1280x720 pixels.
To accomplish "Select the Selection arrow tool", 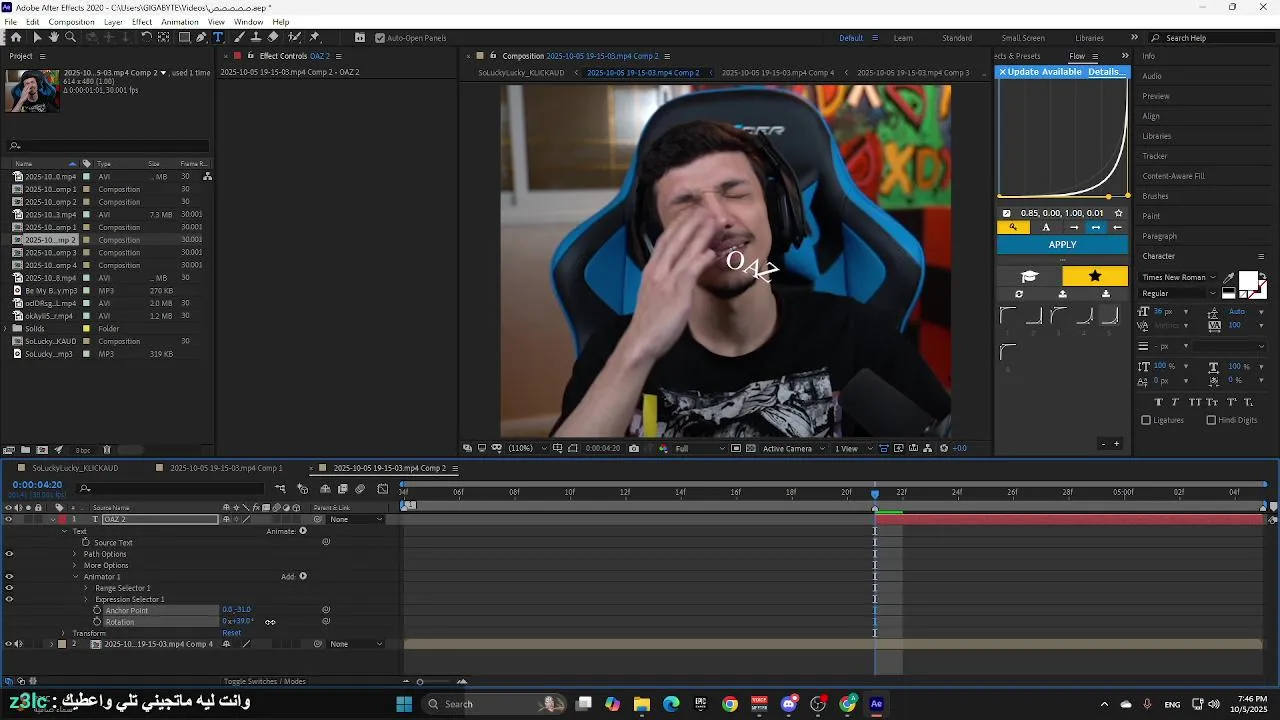I will (x=37, y=37).
